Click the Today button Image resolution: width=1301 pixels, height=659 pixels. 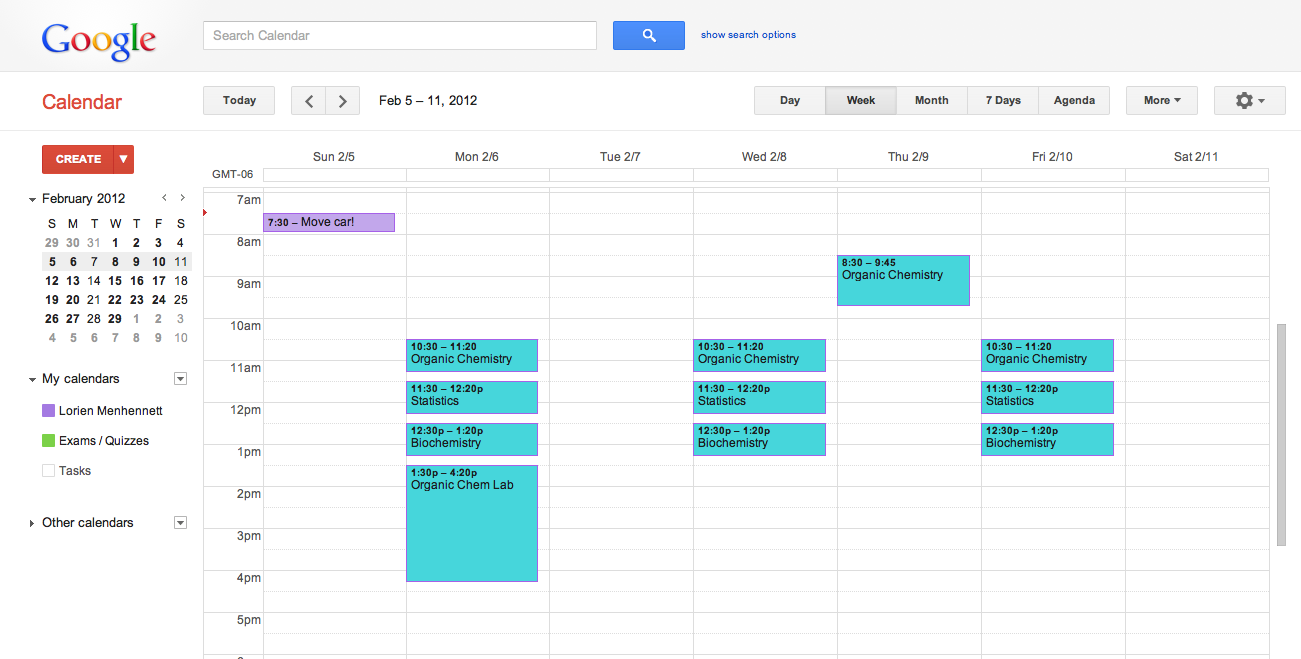(x=239, y=101)
